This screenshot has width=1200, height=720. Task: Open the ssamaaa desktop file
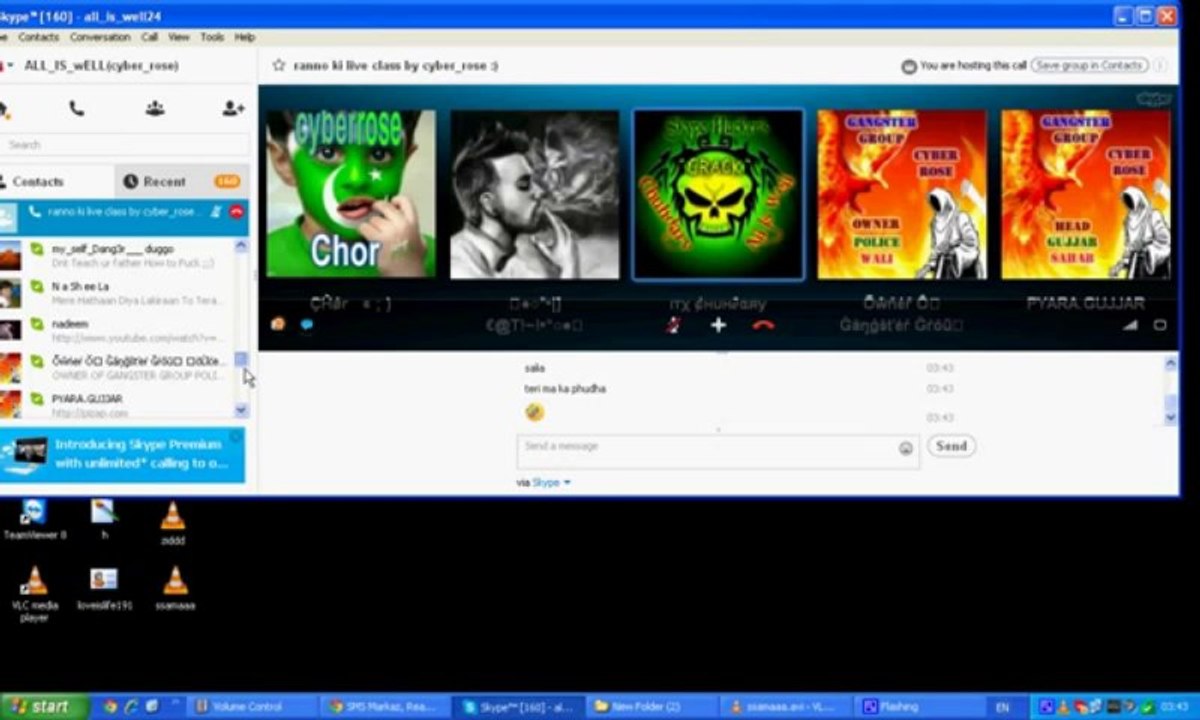tap(175, 590)
